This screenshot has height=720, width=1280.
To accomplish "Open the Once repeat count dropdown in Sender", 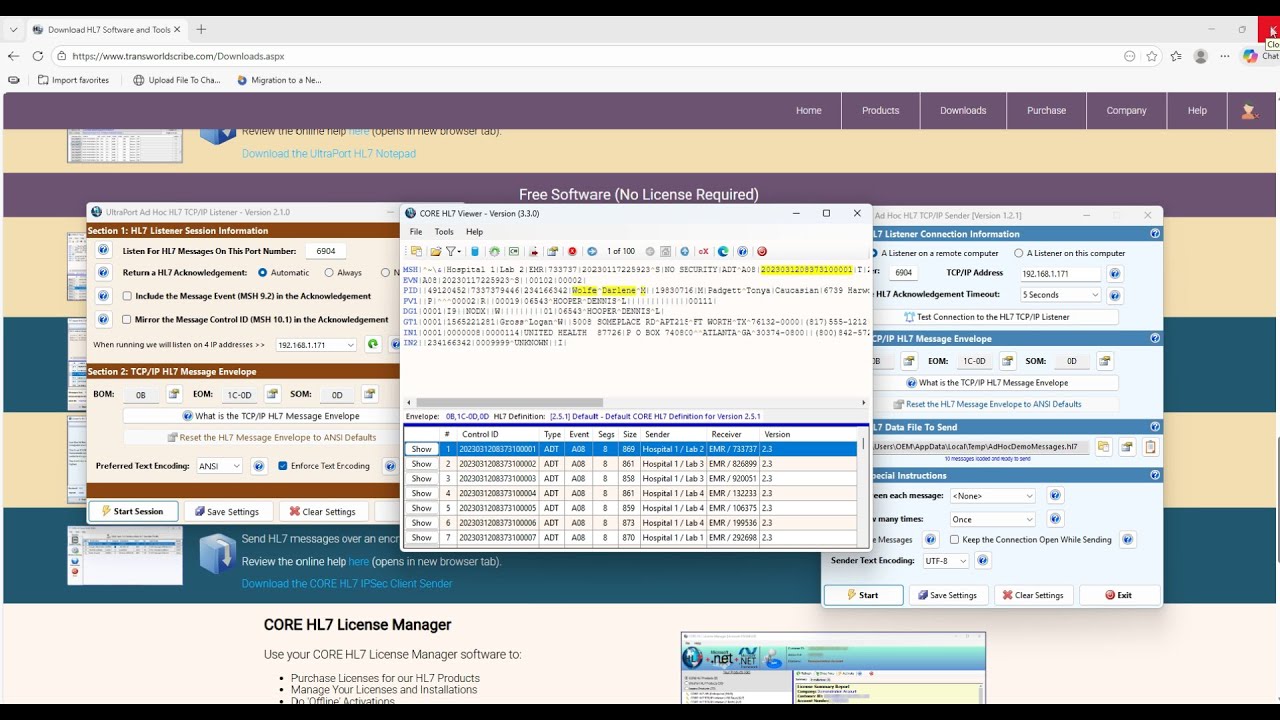I will 992,519.
